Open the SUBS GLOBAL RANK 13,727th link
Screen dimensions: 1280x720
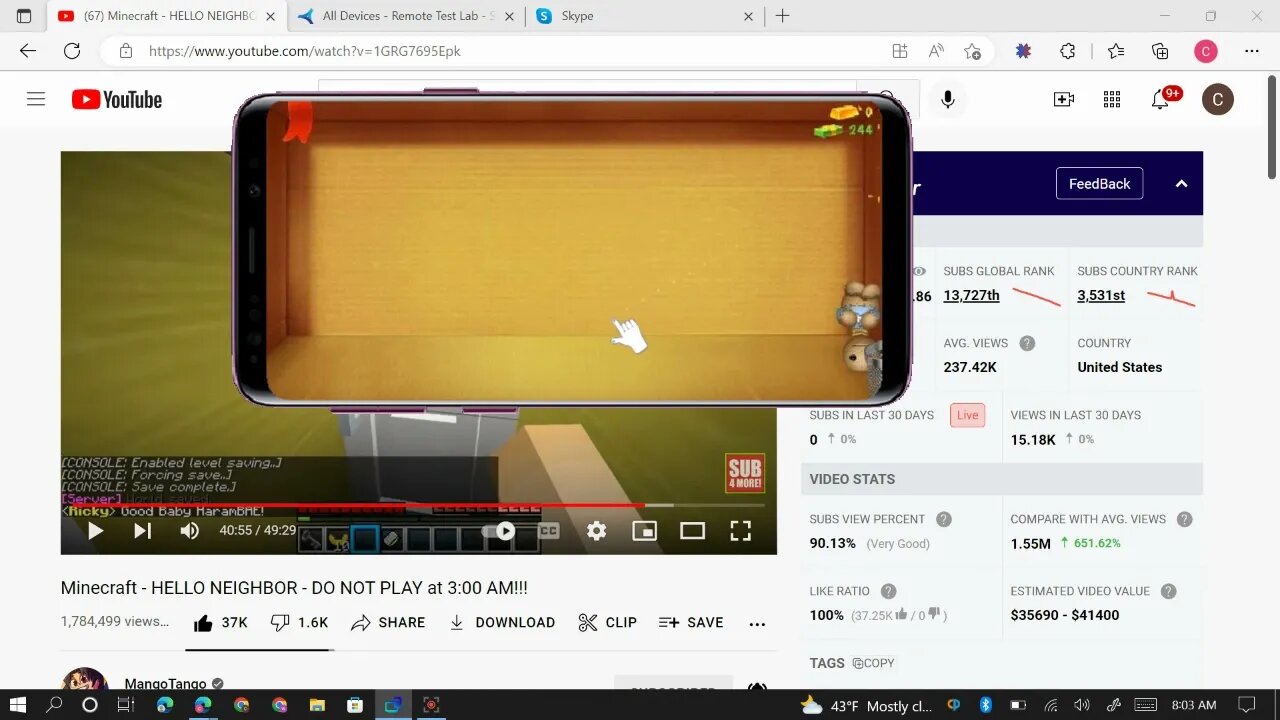click(971, 295)
